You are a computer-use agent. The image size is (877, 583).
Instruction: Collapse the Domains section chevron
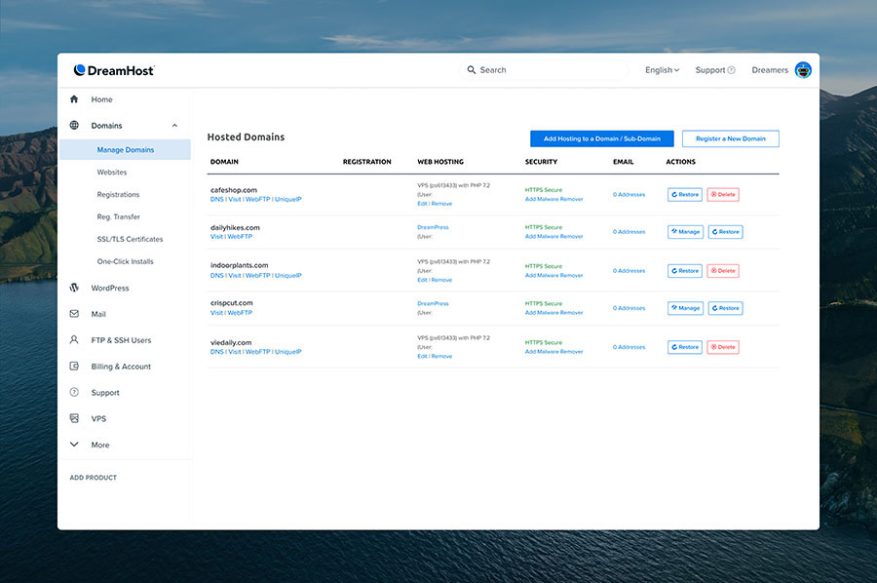[174, 125]
